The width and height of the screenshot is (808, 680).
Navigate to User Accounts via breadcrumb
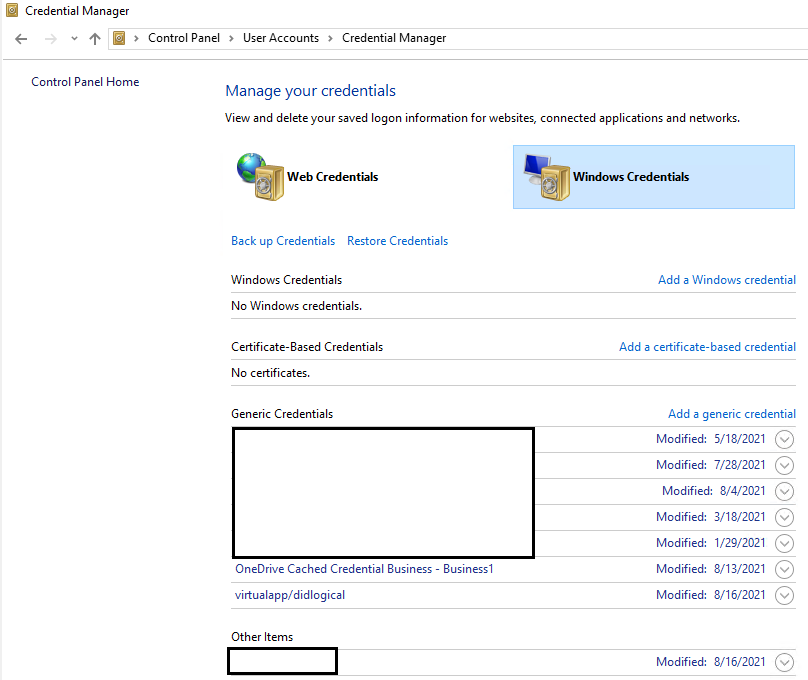coord(281,38)
